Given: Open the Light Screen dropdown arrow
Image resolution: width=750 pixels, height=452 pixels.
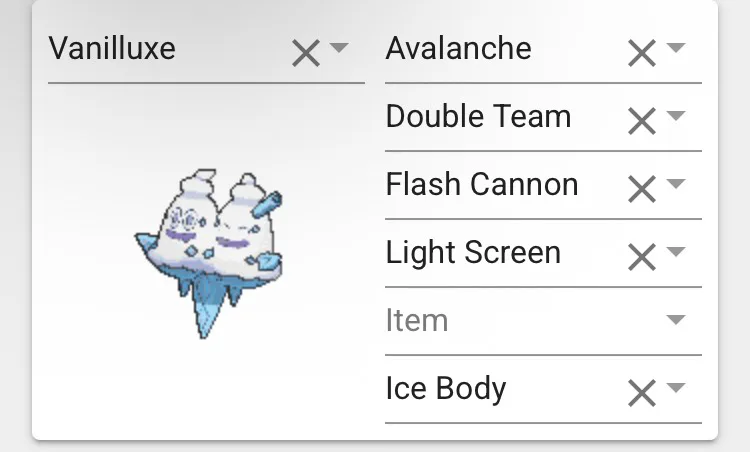Looking at the screenshot, I should click(x=676, y=252).
